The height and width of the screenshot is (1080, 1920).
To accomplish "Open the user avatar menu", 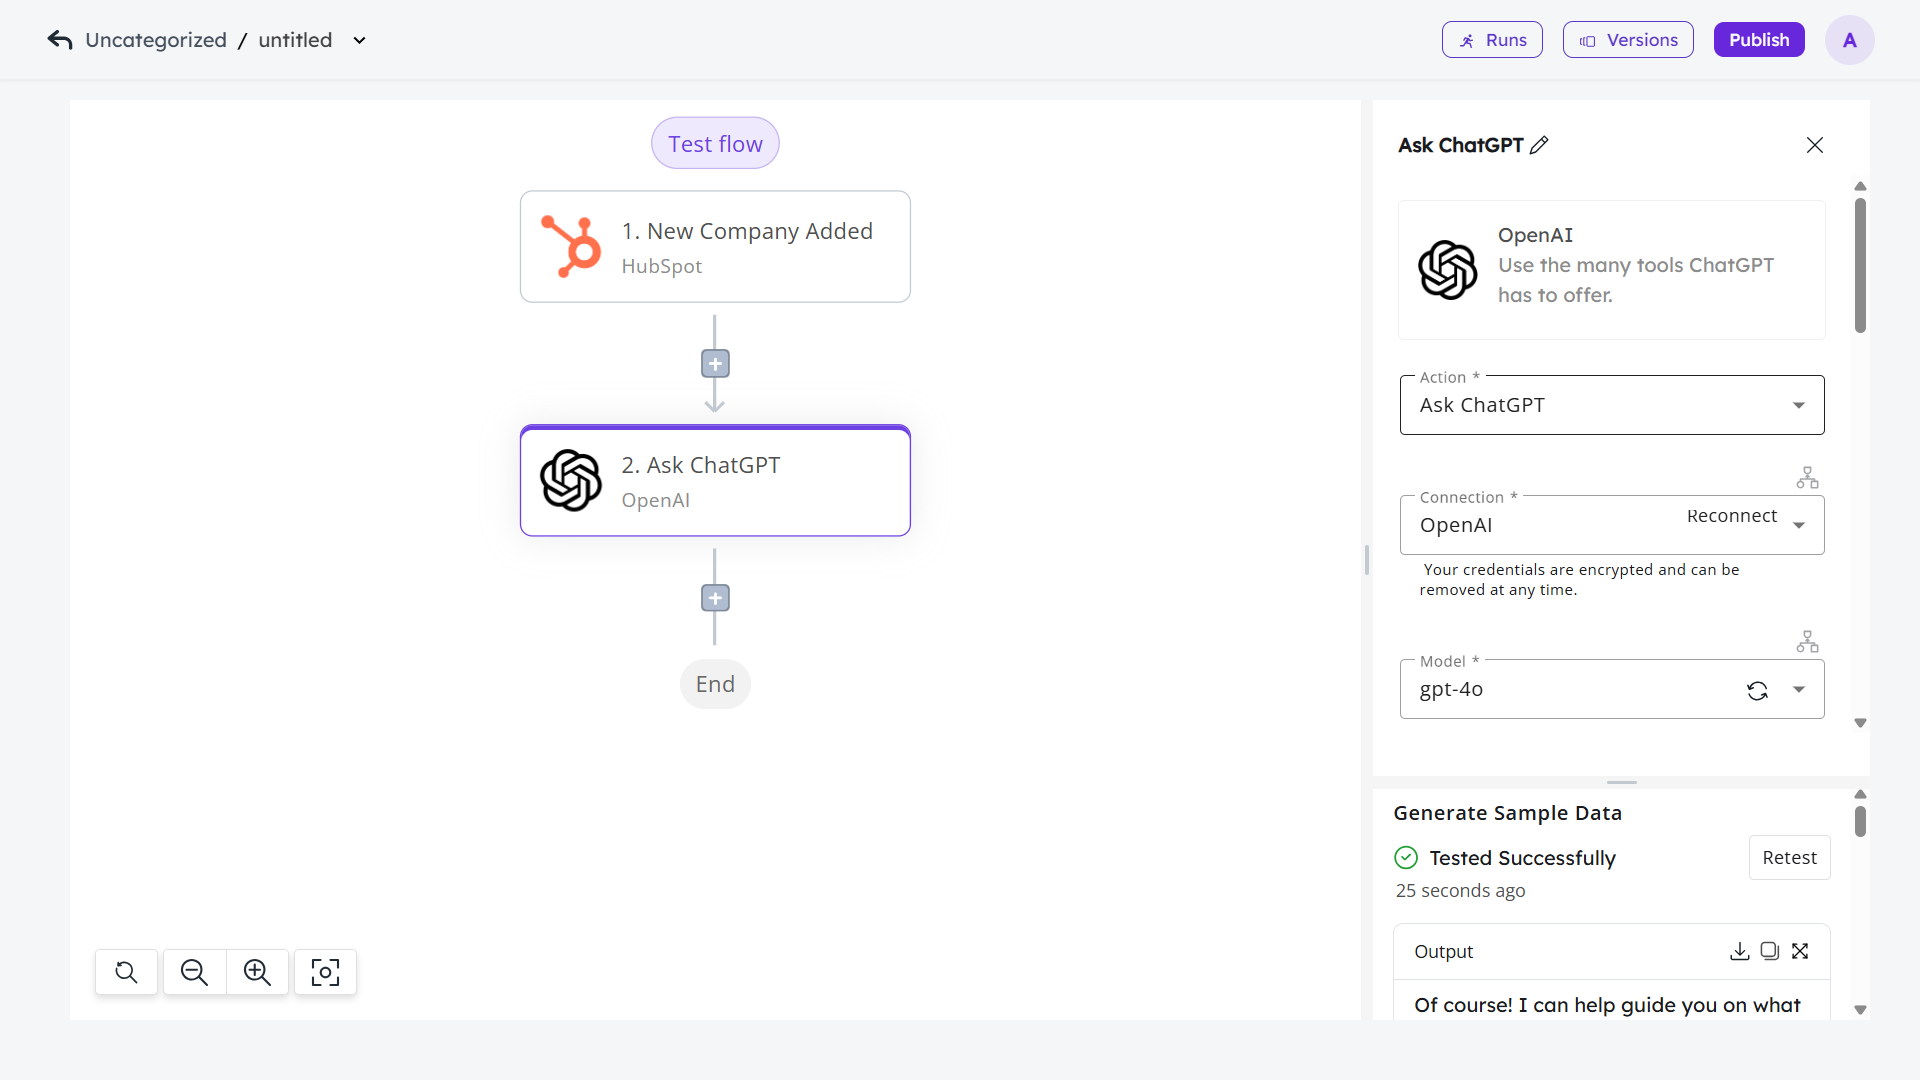I will pyautogui.click(x=1850, y=40).
